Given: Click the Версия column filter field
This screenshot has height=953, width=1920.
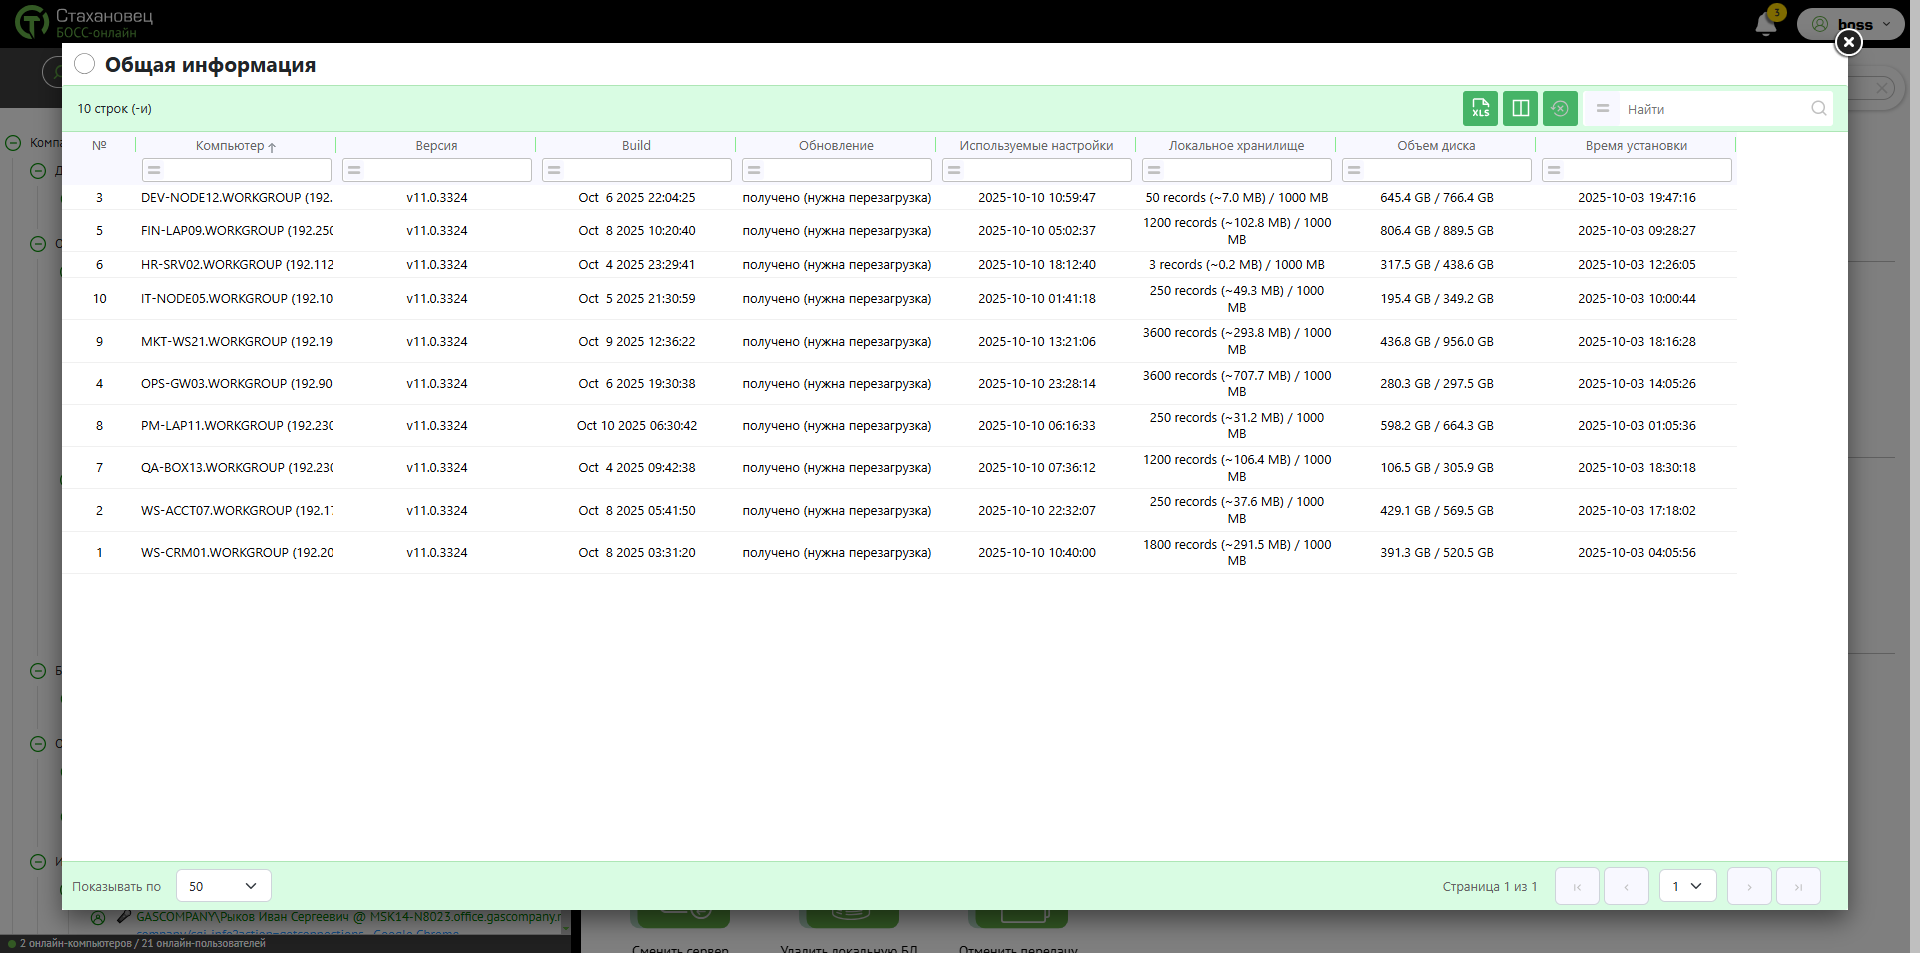Looking at the screenshot, I should coord(444,170).
